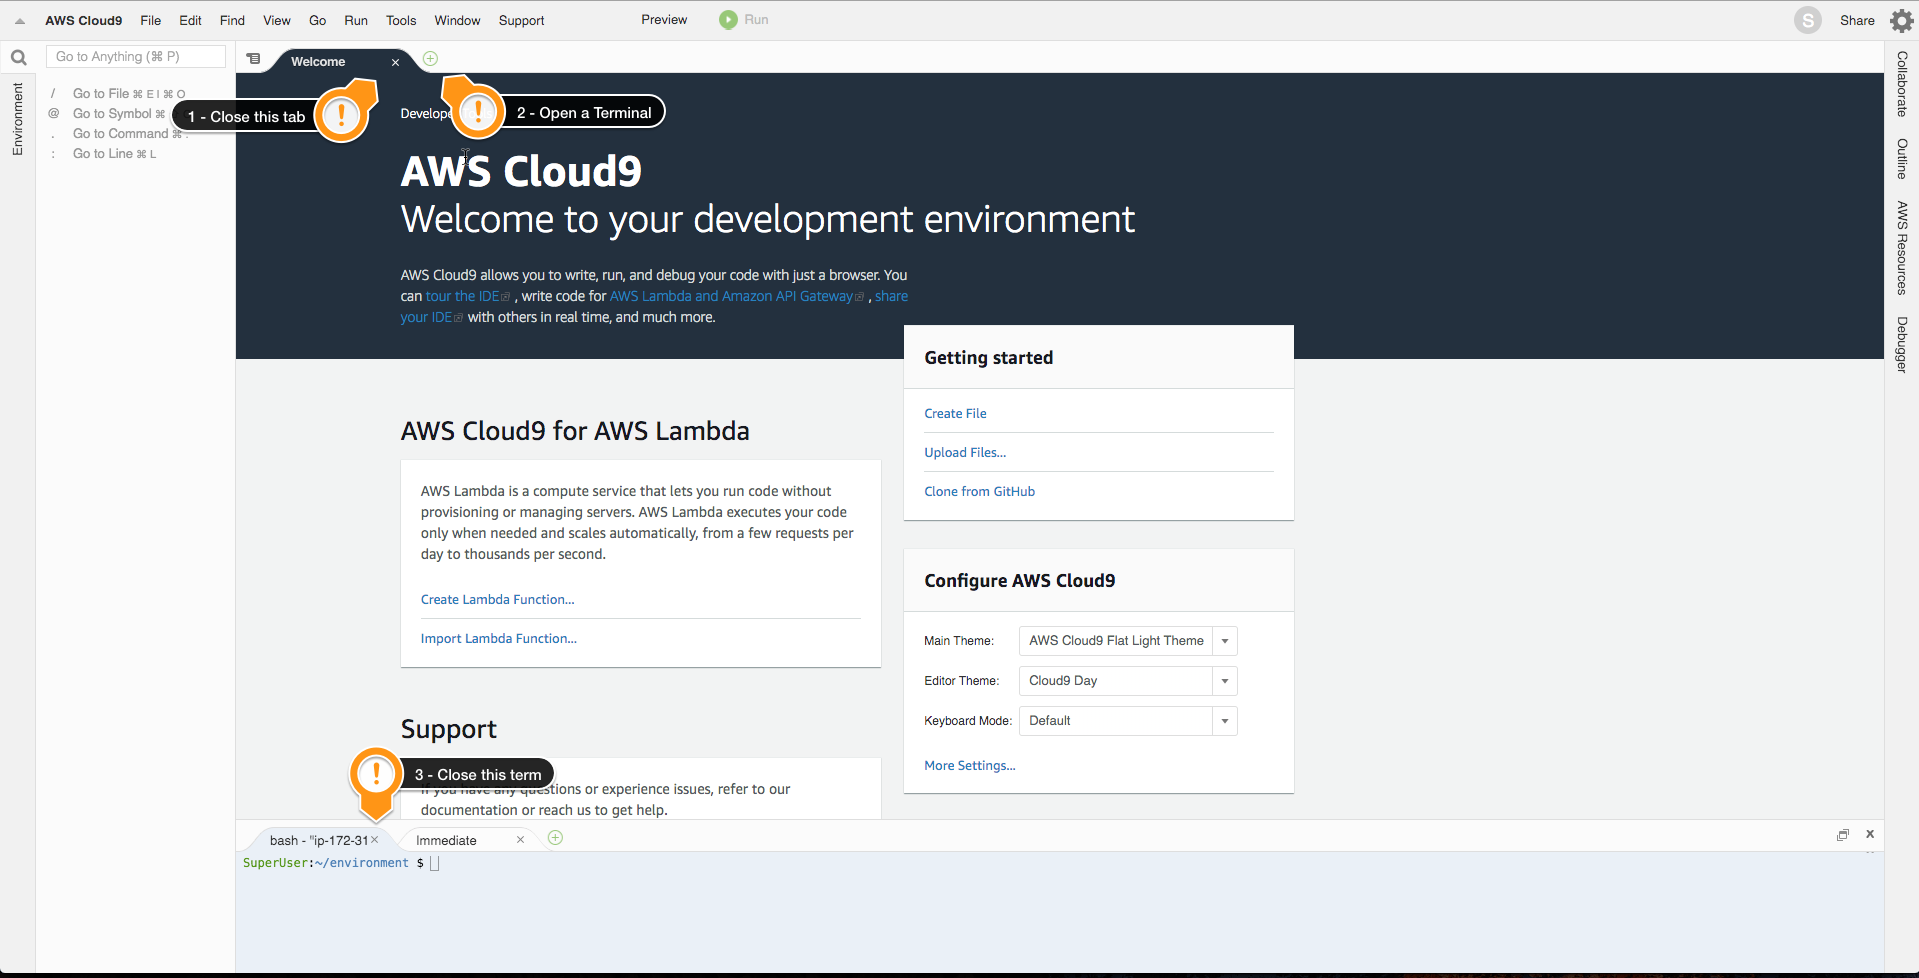Click the green Run play icon
1919x978 pixels.
pyautogui.click(x=728, y=20)
